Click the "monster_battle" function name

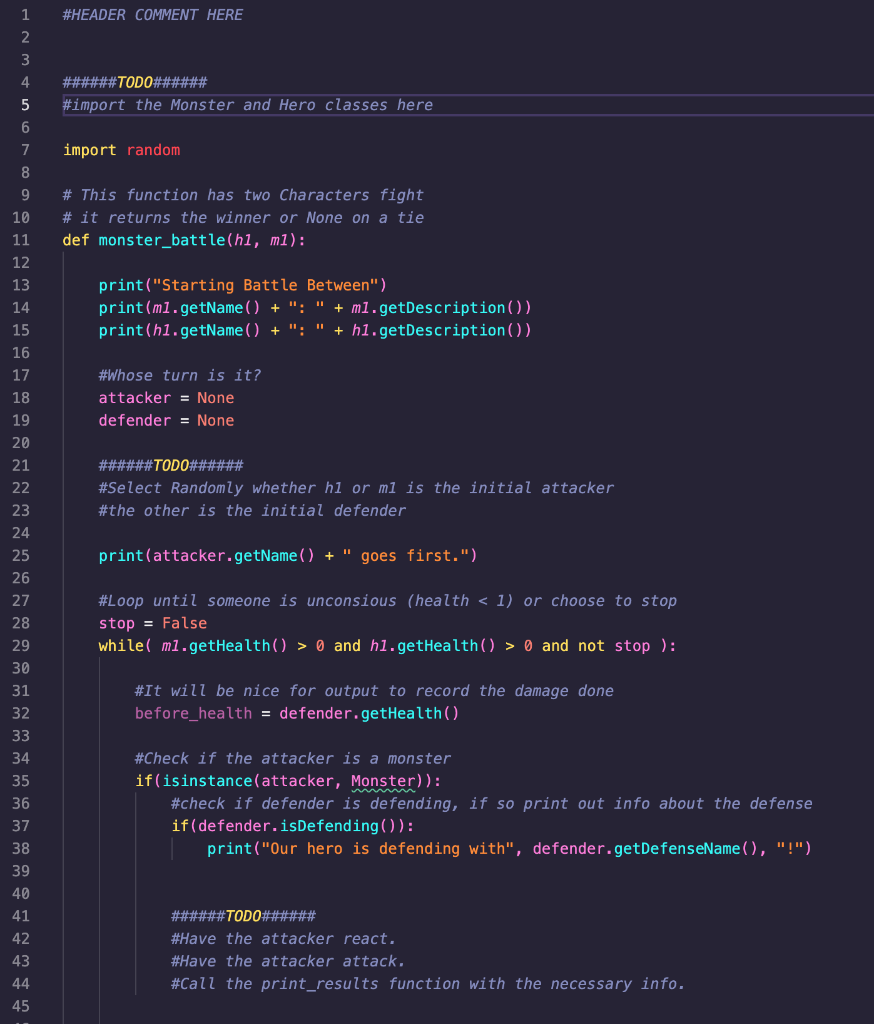point(162,240)
